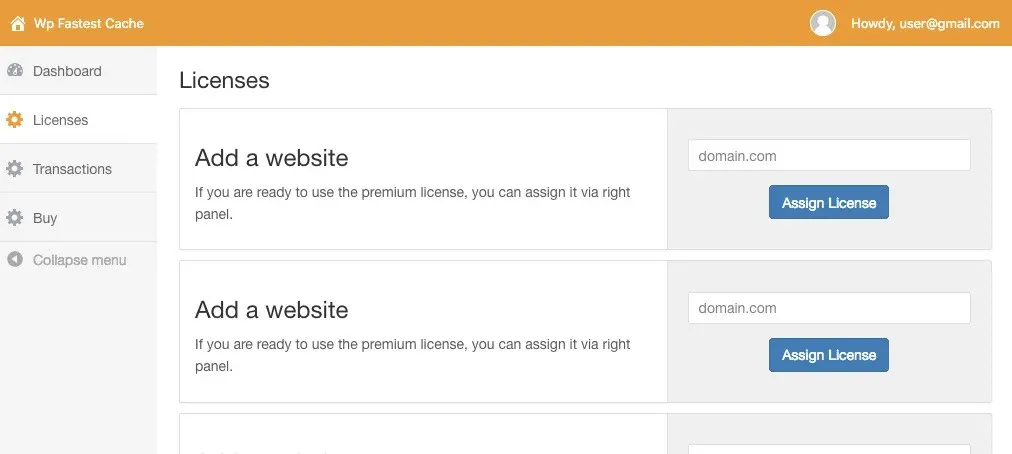Image resolution: width=1012 pixels, height=454 pixels.
Task: Click the second Assign License button
Action: (x=829, y=355)
